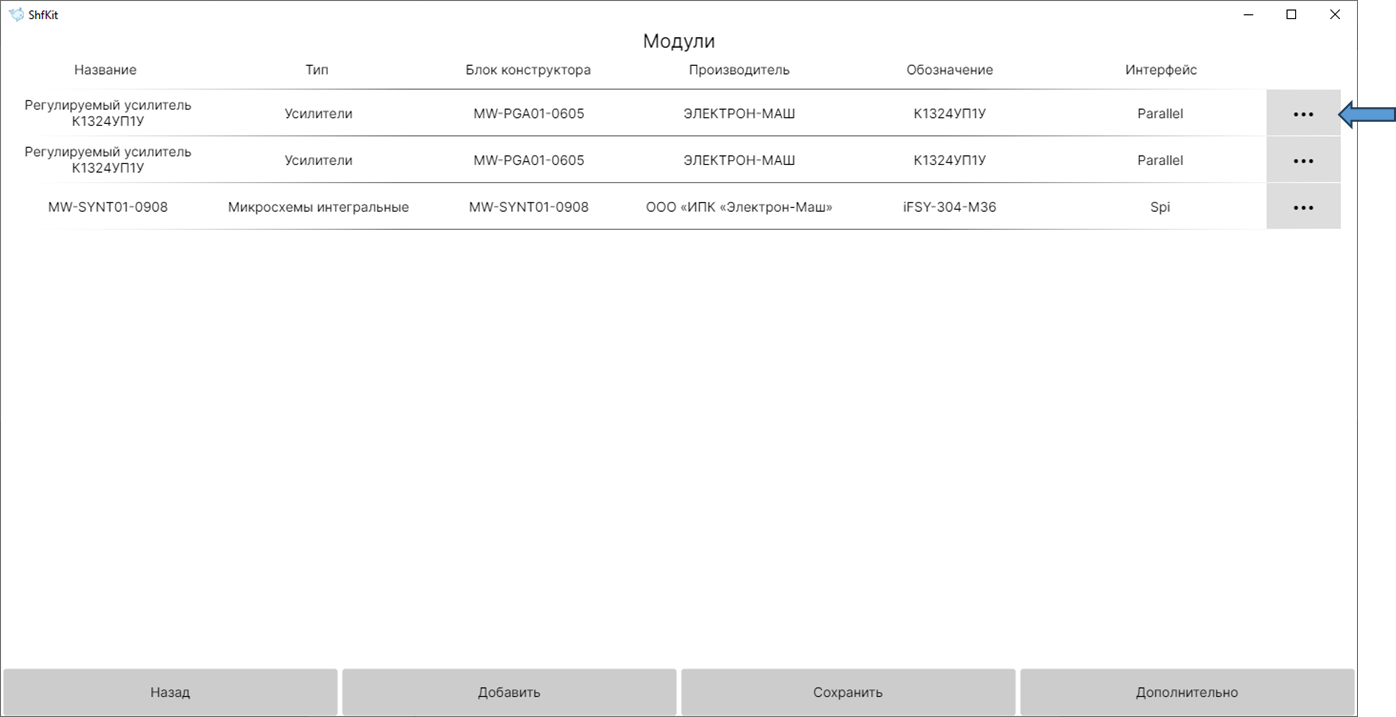The width and height of the screenshot is (1396, 717).
Task: Click the Обозначение column header
Action: click(x=950, y=70)
